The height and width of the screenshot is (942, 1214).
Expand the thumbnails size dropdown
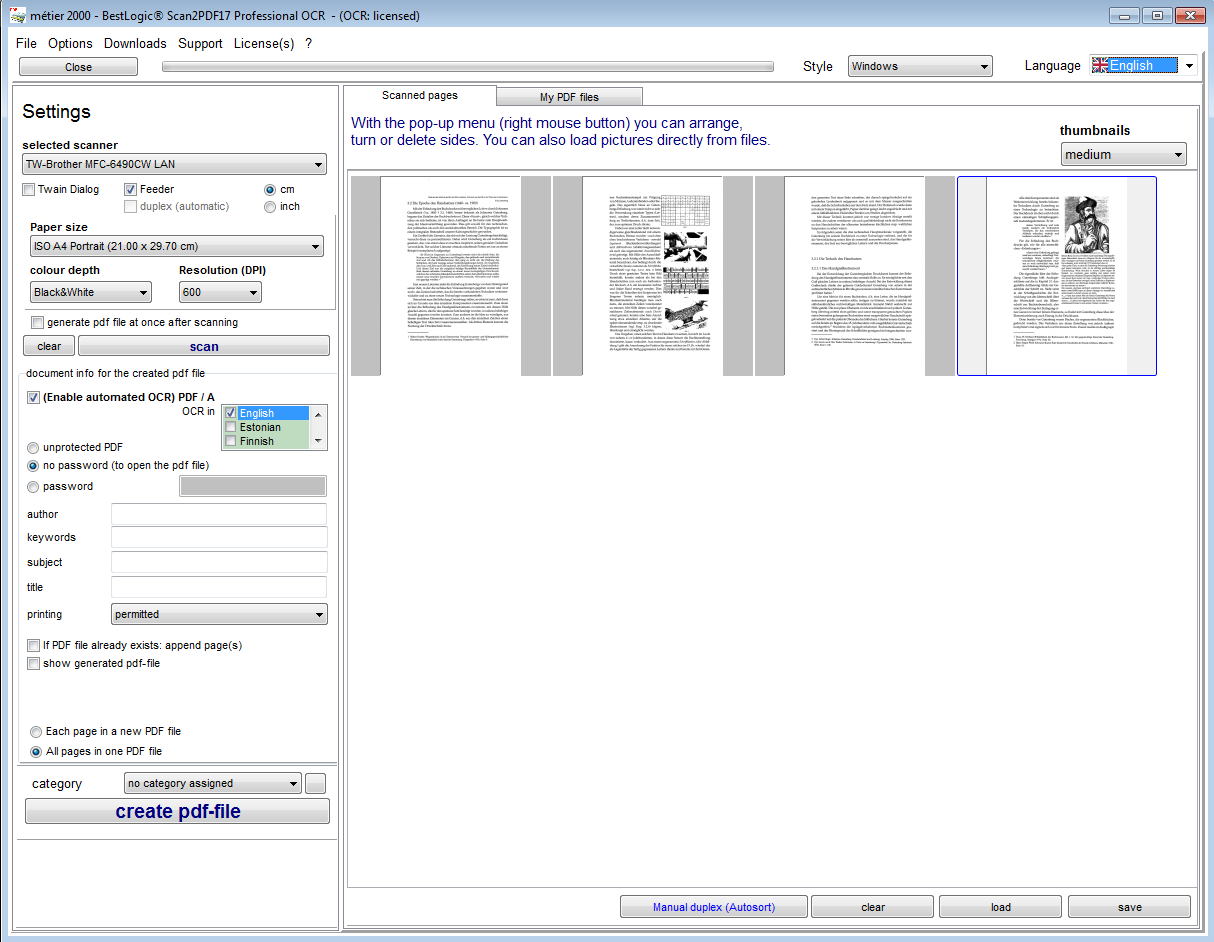1123,155
